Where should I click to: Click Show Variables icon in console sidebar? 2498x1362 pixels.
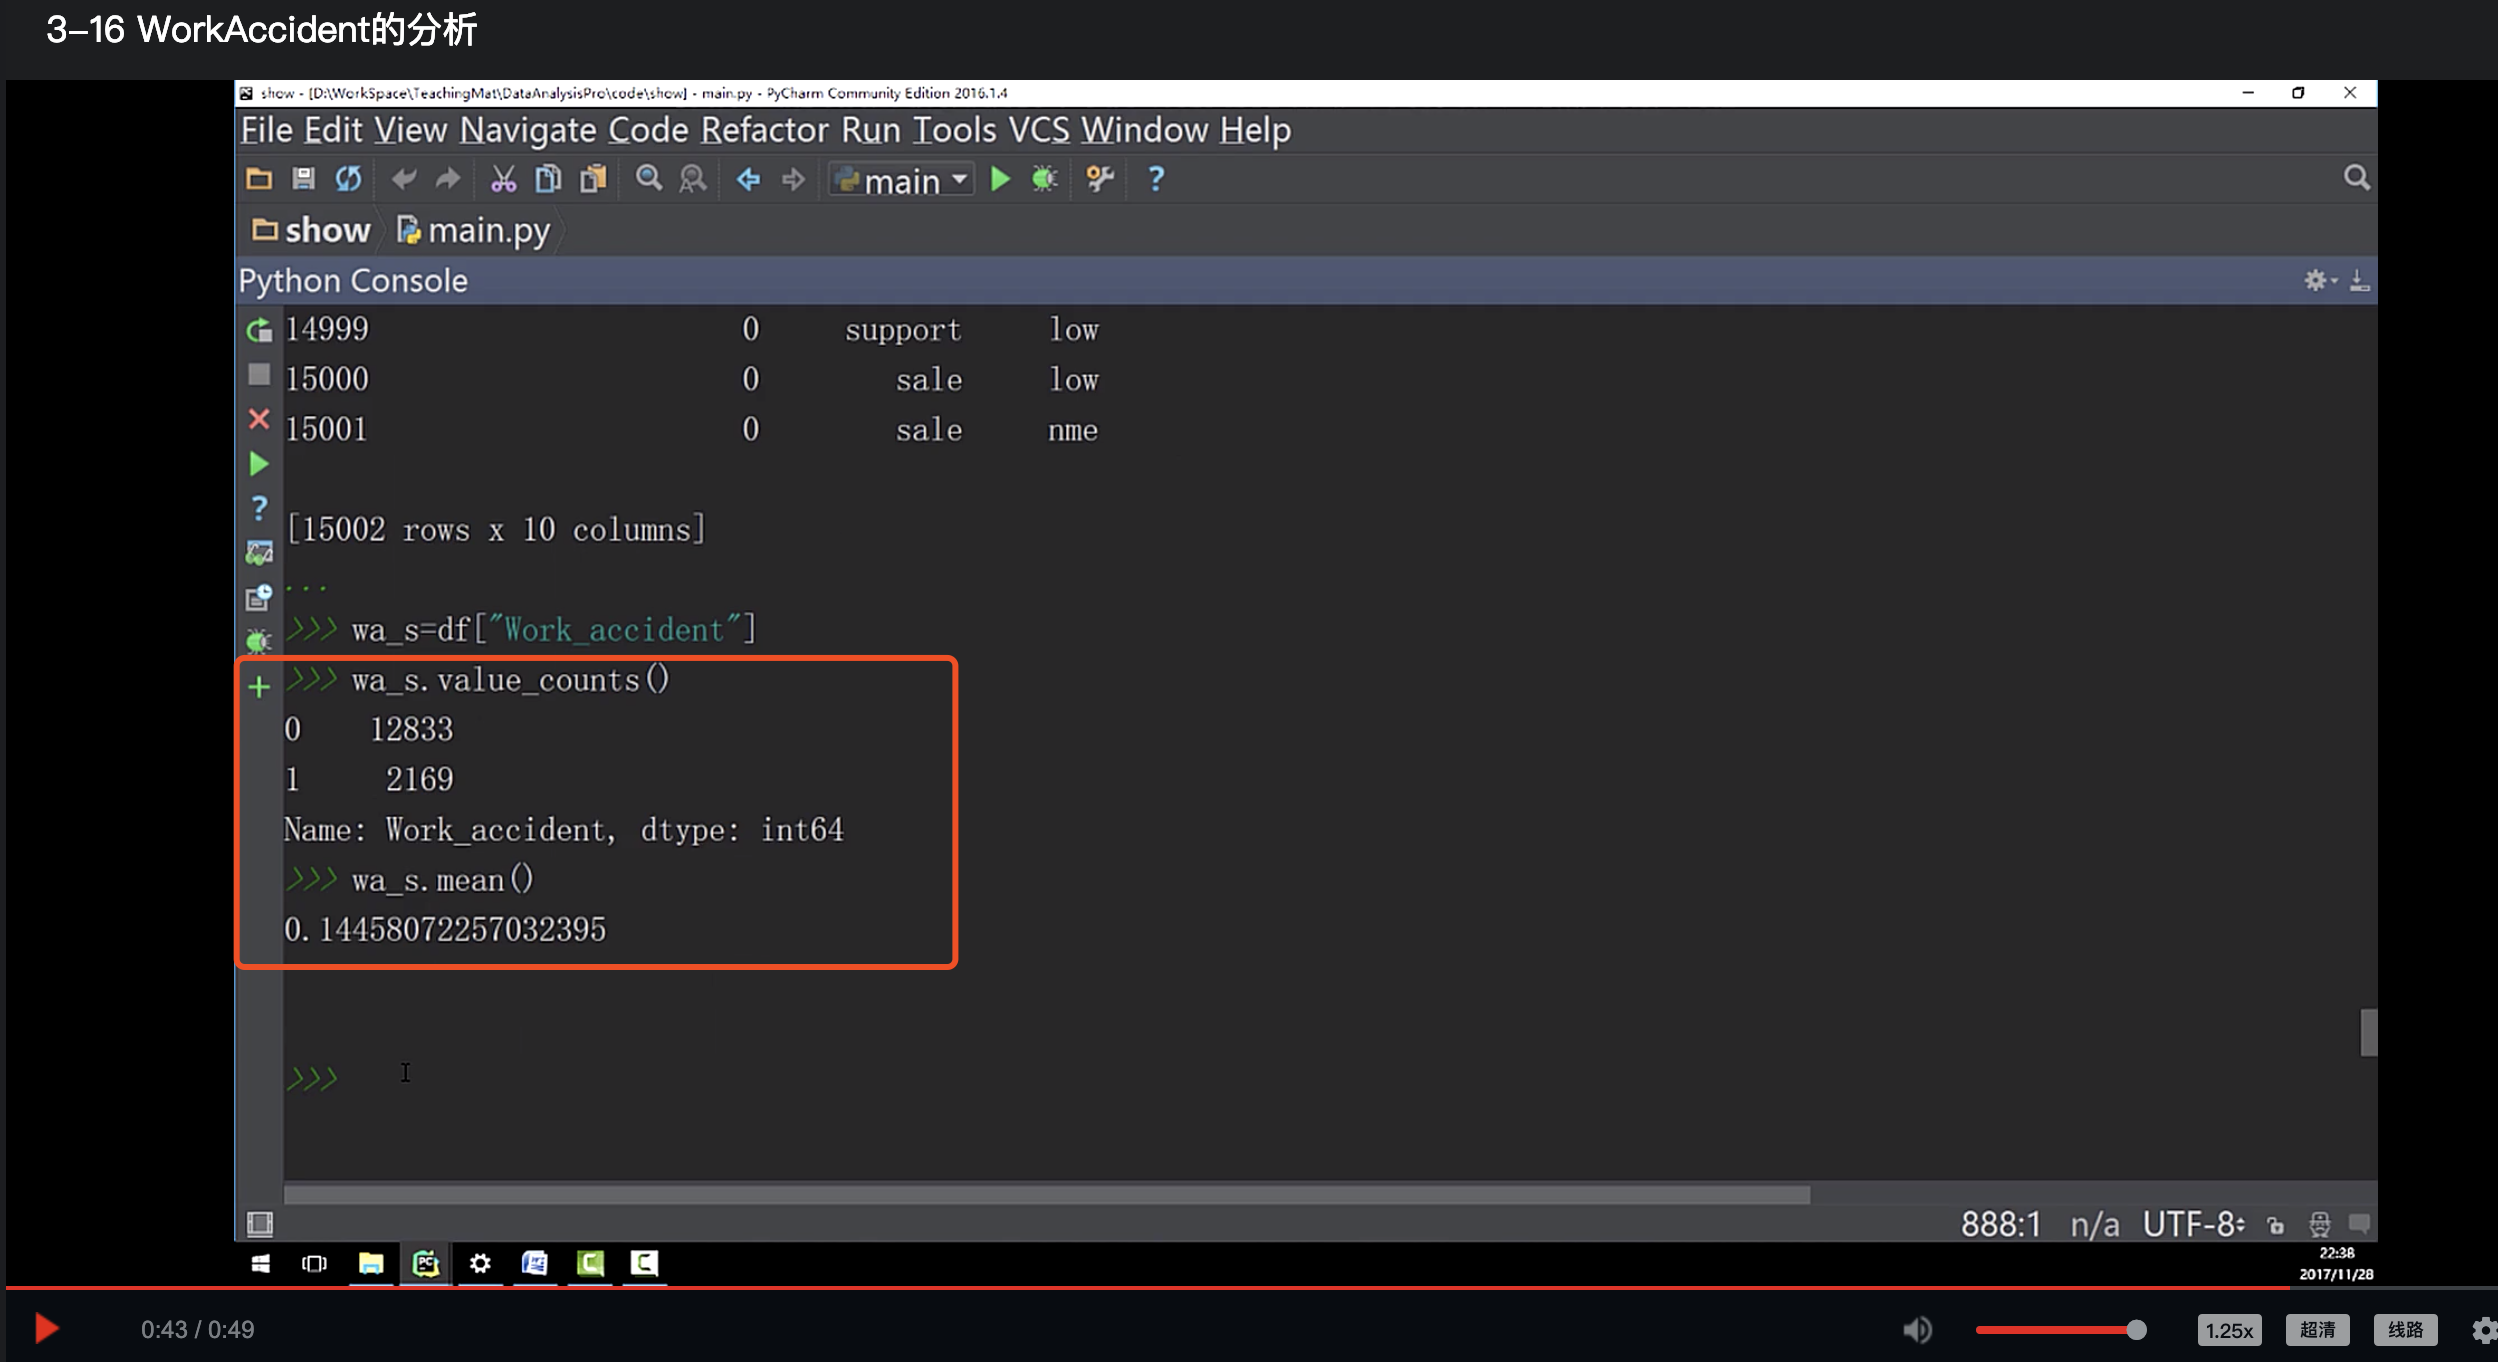259,553
